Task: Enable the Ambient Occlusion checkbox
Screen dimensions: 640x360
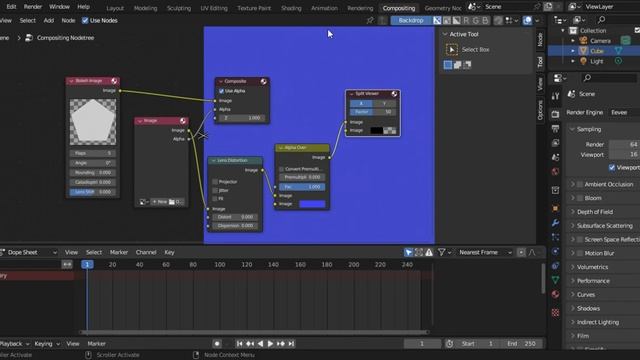Action: 580,184
